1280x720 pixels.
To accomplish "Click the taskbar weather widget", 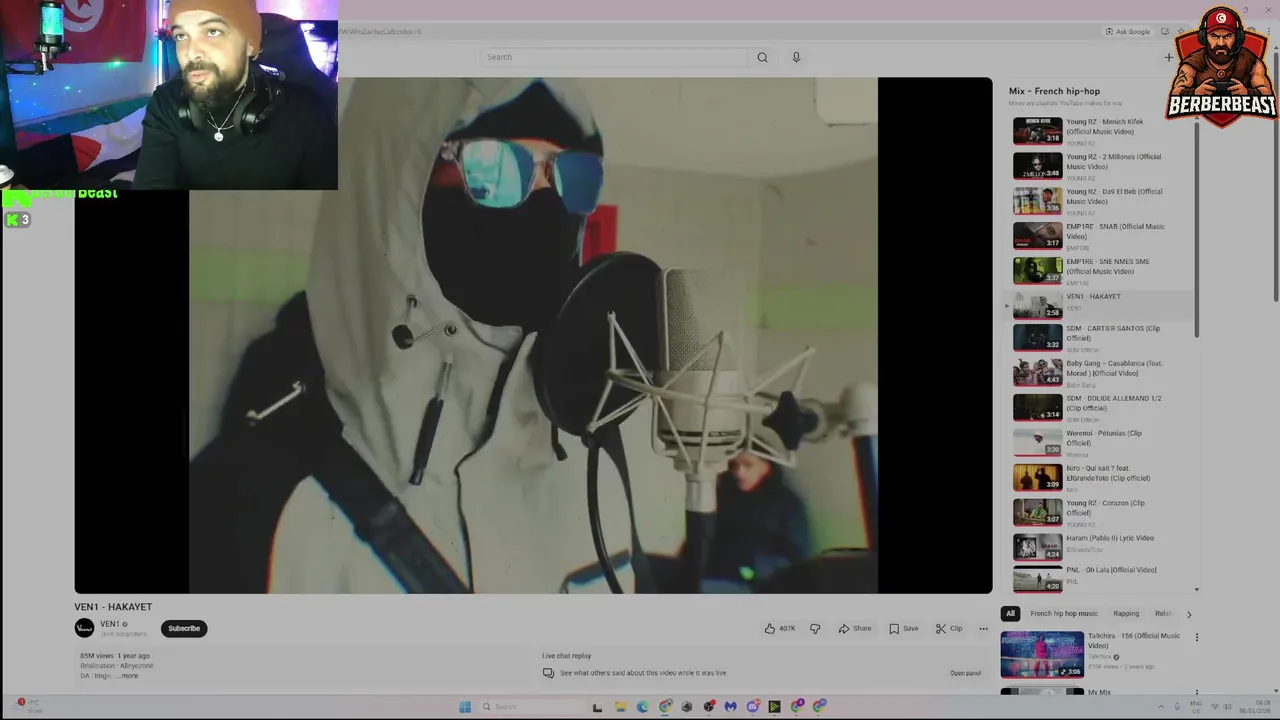I will (29, 706).
